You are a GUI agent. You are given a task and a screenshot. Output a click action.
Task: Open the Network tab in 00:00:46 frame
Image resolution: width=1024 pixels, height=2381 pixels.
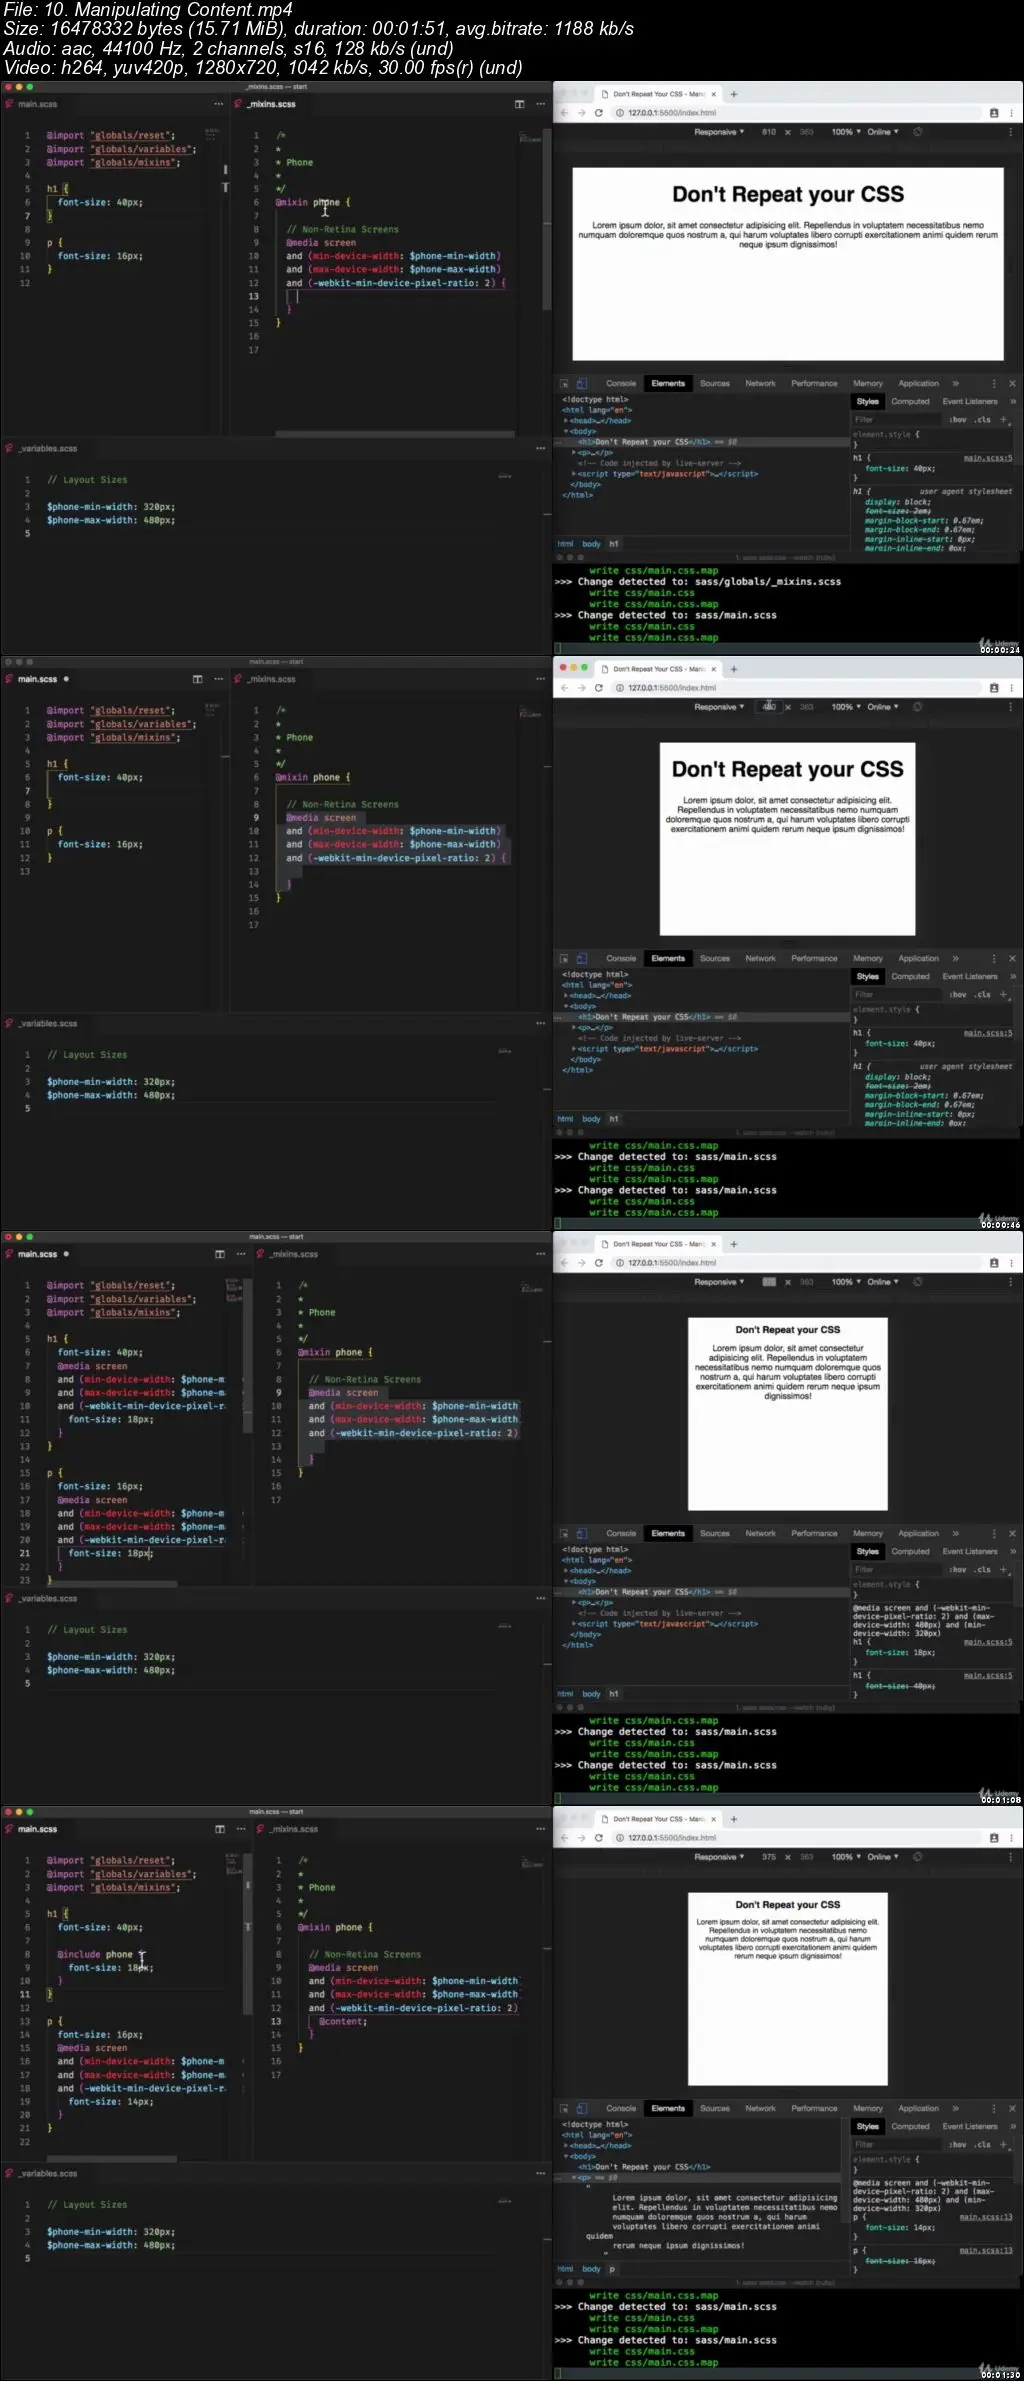coord(761,958)
